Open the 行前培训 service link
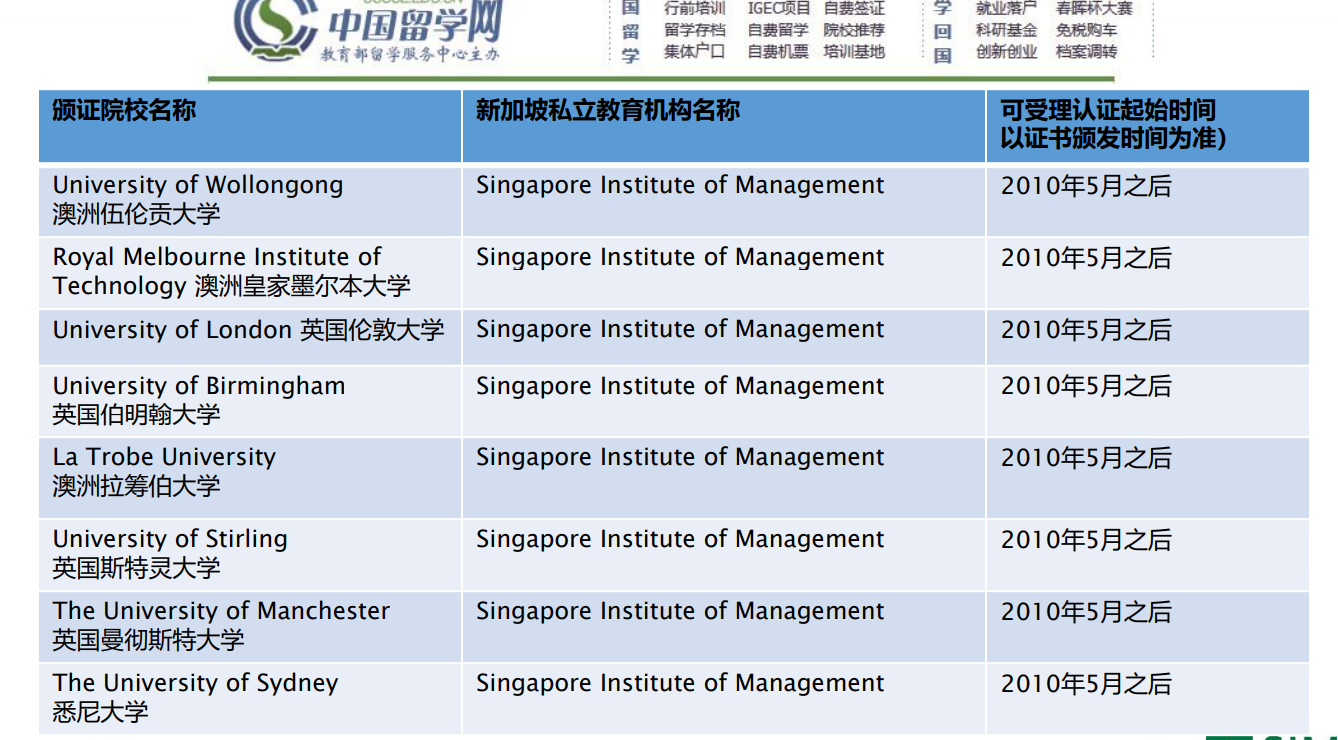Viewport: 1338px width, 740px height. [697, 10]
